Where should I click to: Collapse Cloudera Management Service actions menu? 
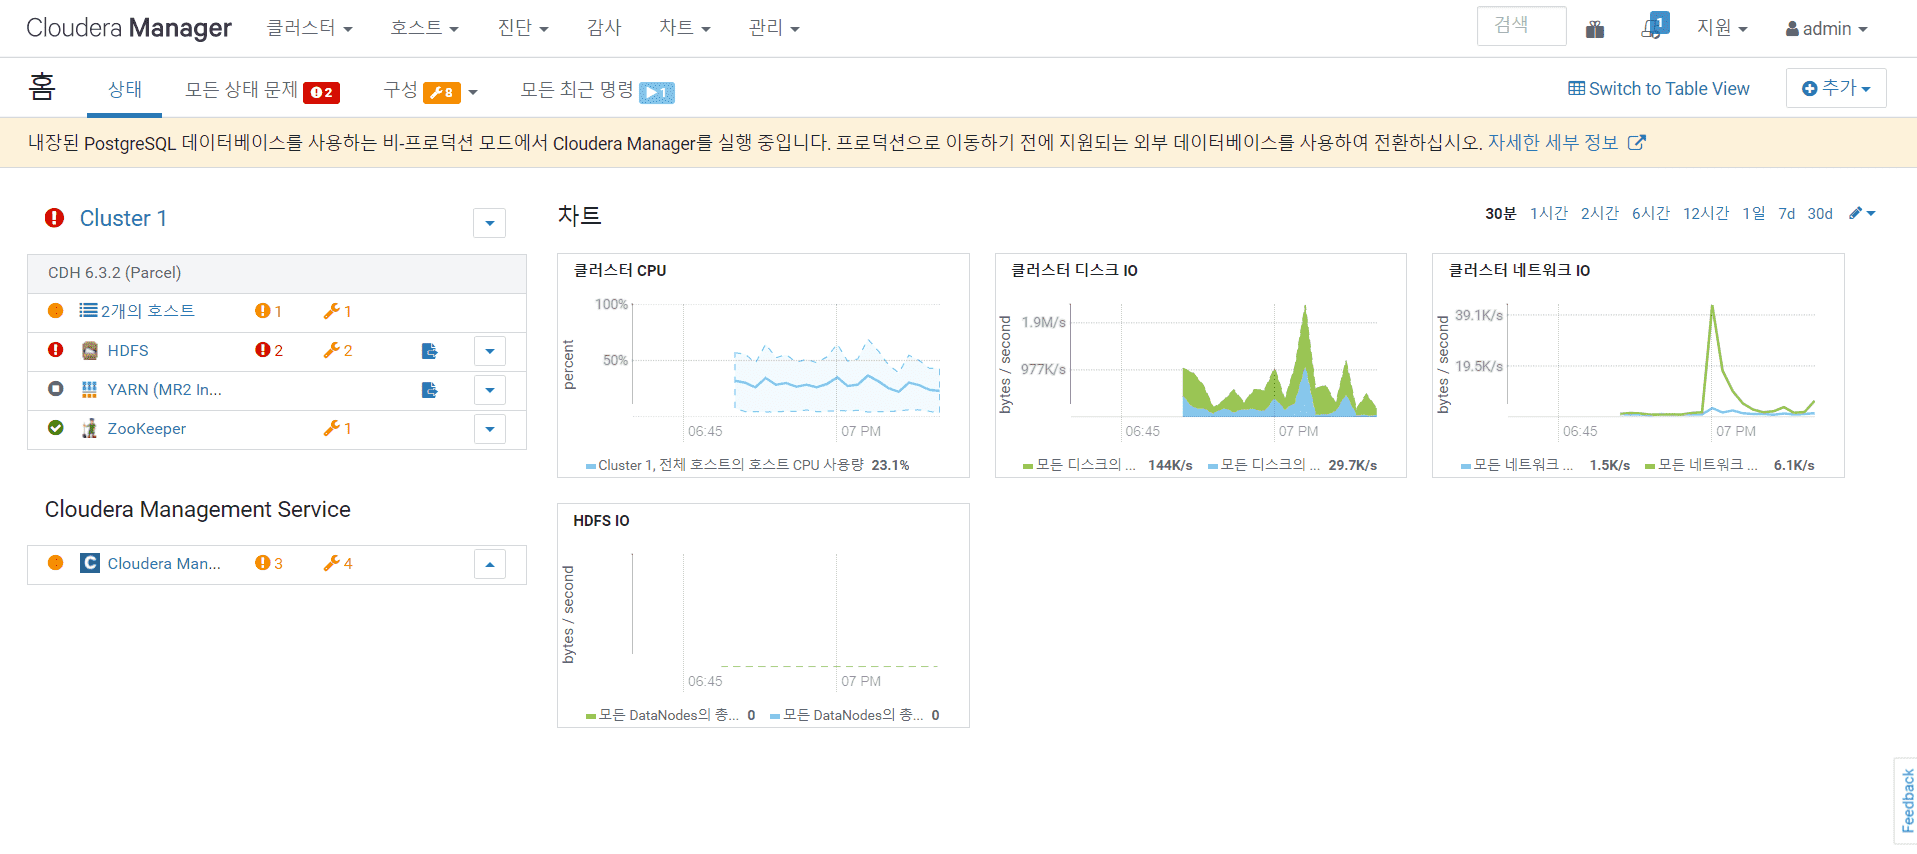pos(490,564)
